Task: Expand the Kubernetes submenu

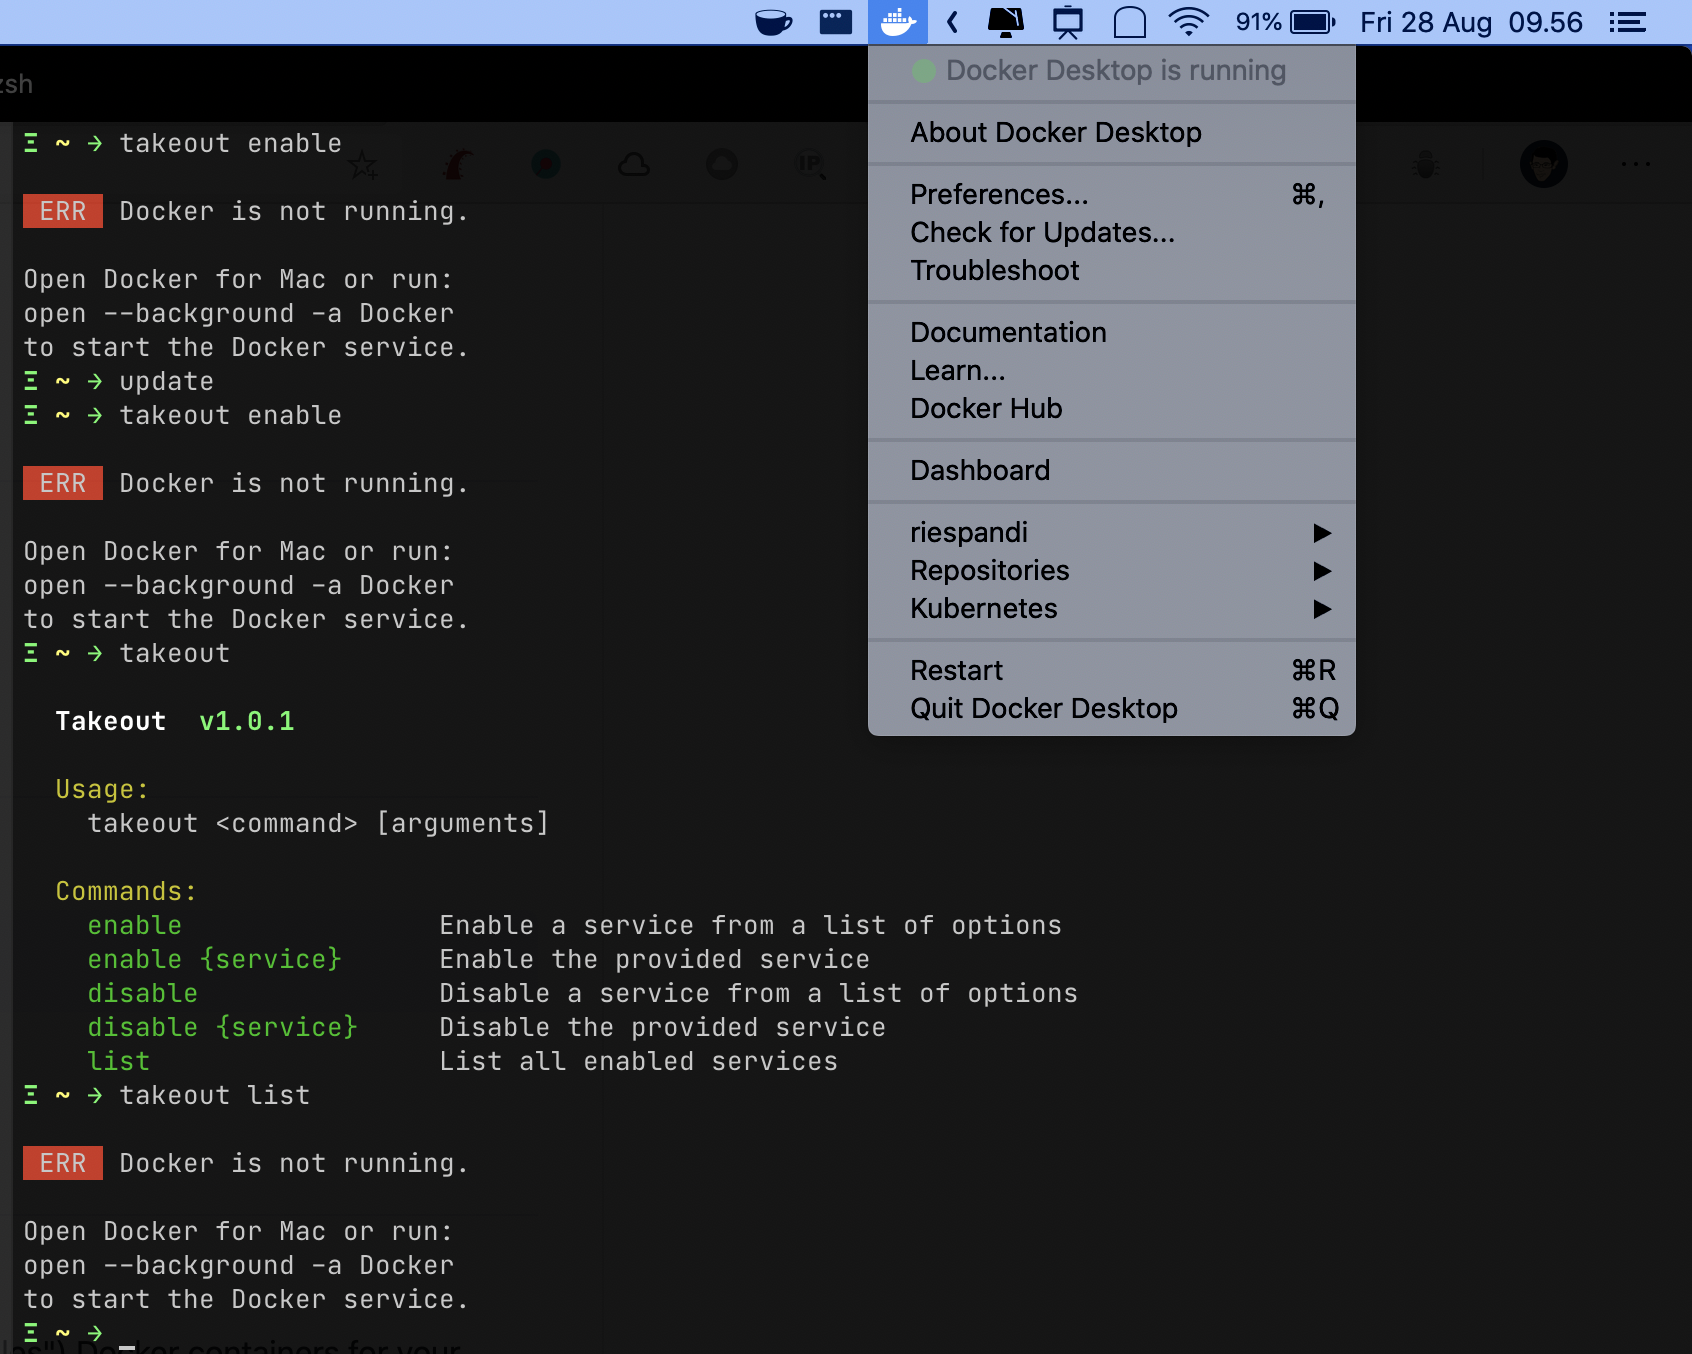Action: pyautogui.click(x=1112, y=608)
